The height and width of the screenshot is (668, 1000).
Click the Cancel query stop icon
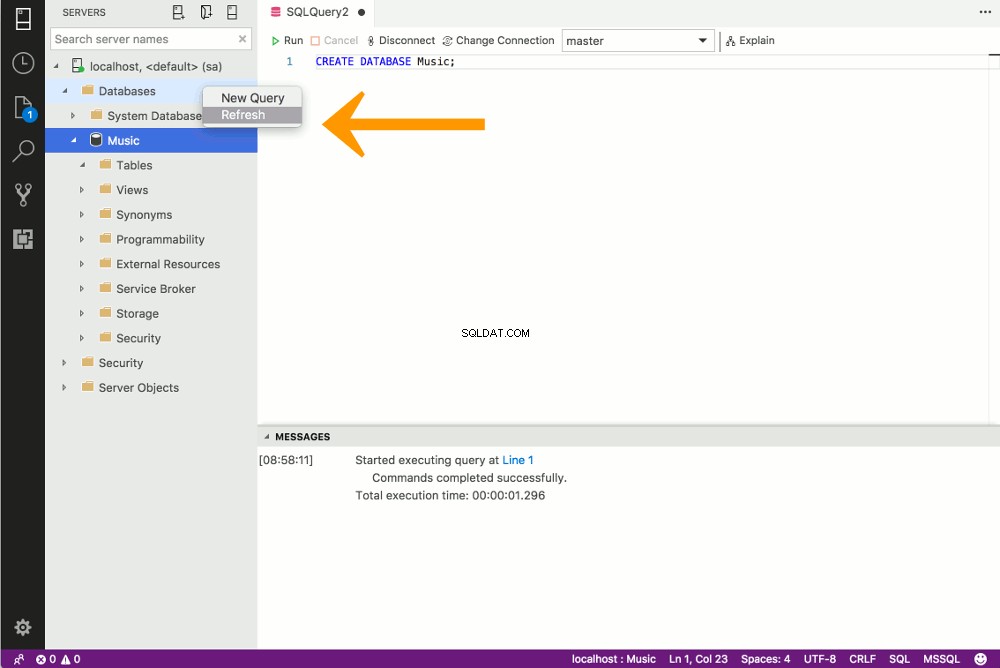tap(315, 41)
